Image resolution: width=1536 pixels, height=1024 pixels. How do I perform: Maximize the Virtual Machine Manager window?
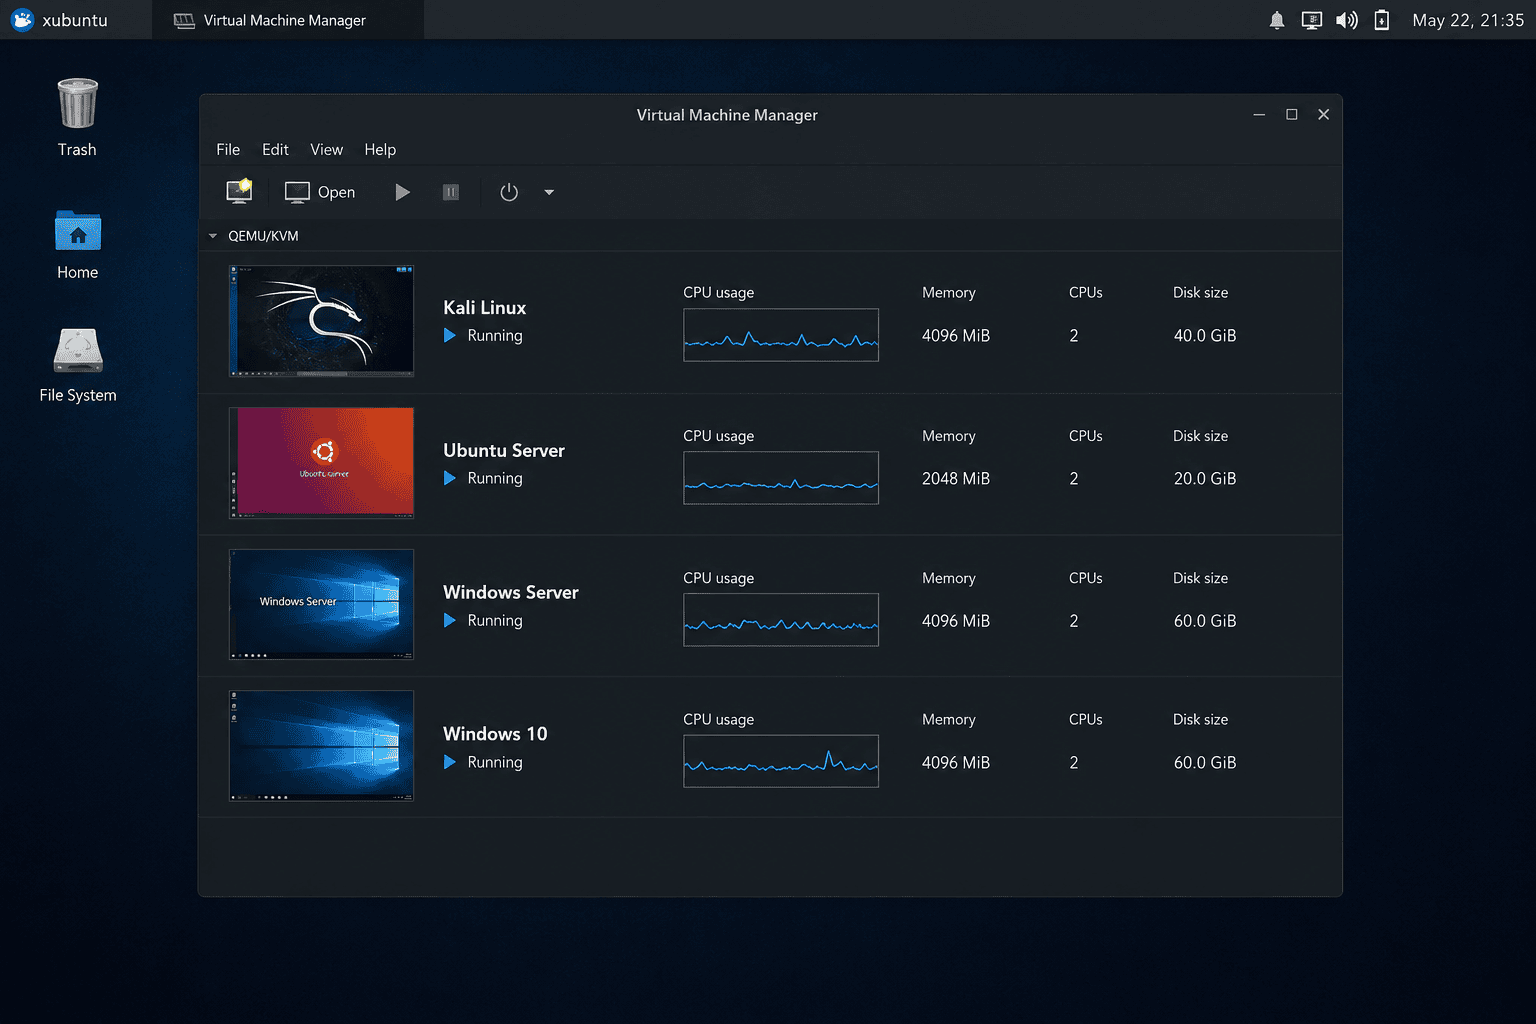1292,115
